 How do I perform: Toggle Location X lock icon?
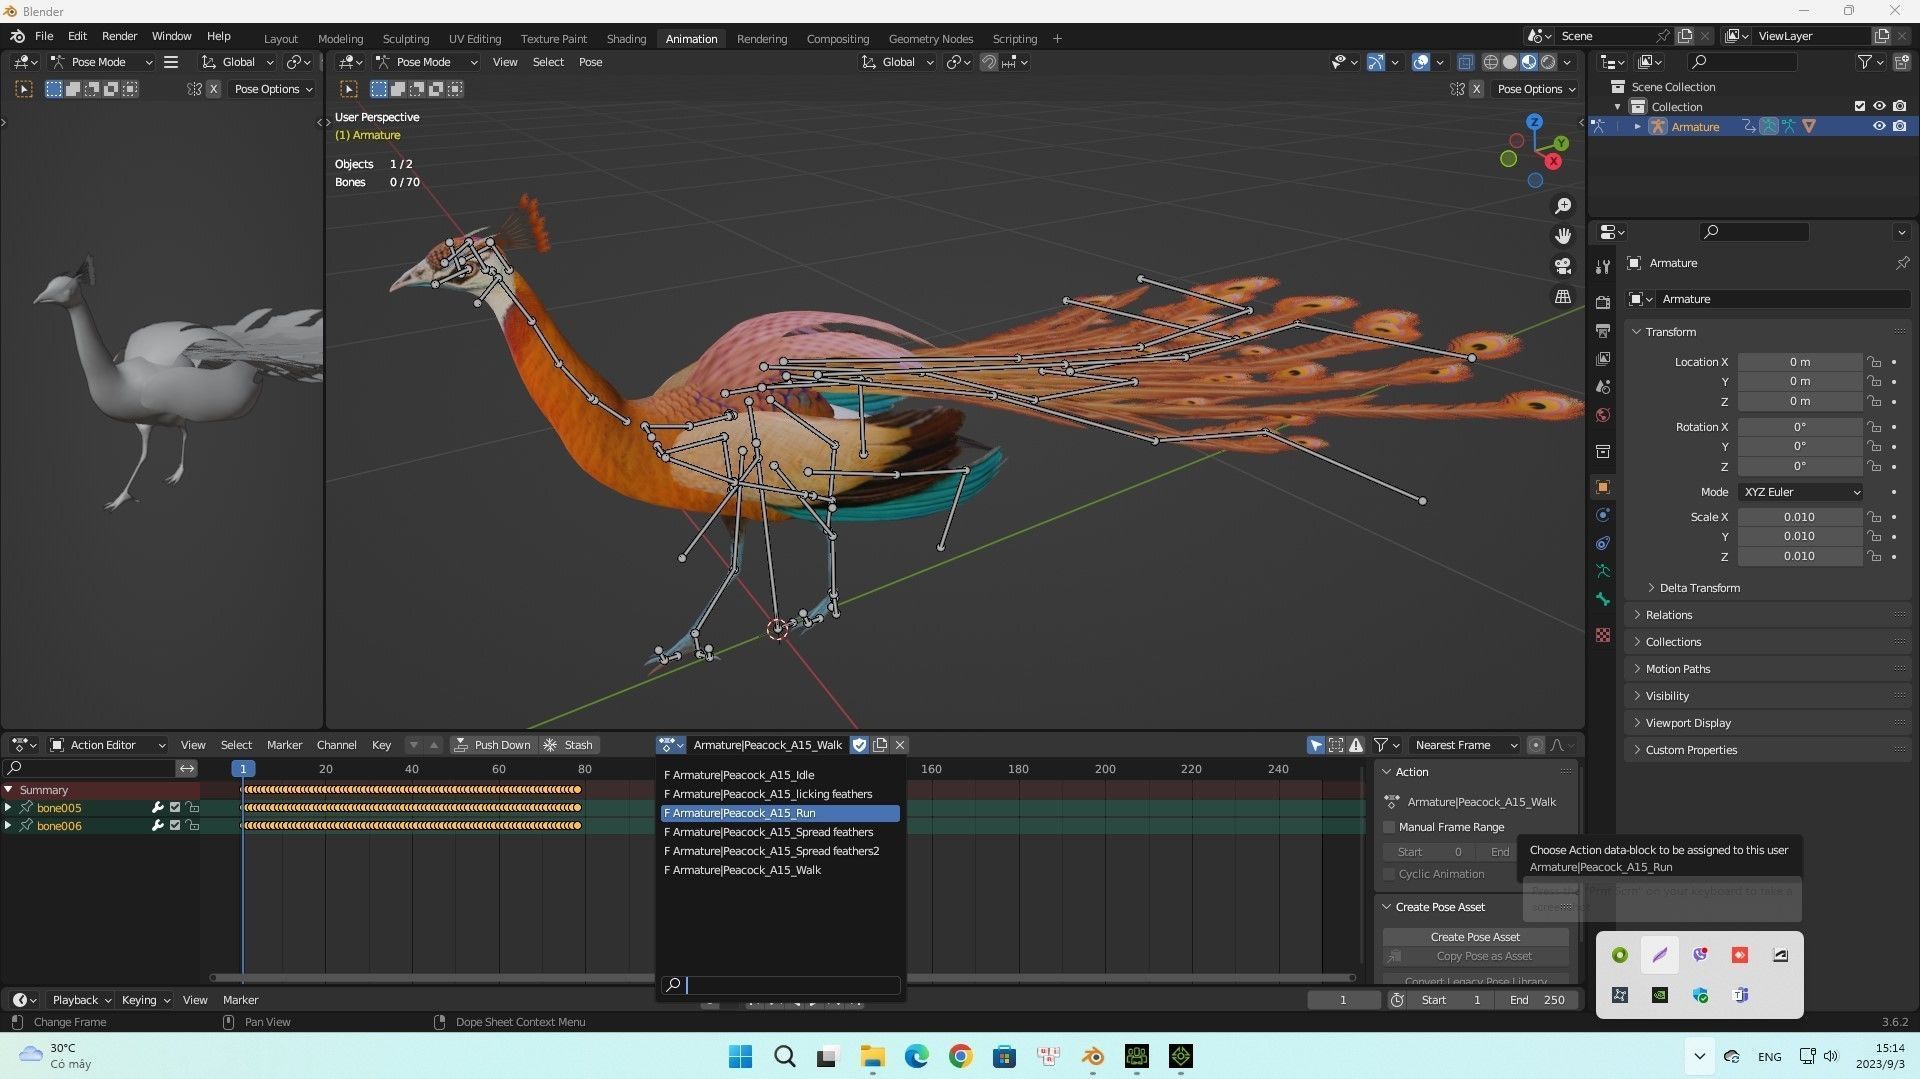point(1874,362)
